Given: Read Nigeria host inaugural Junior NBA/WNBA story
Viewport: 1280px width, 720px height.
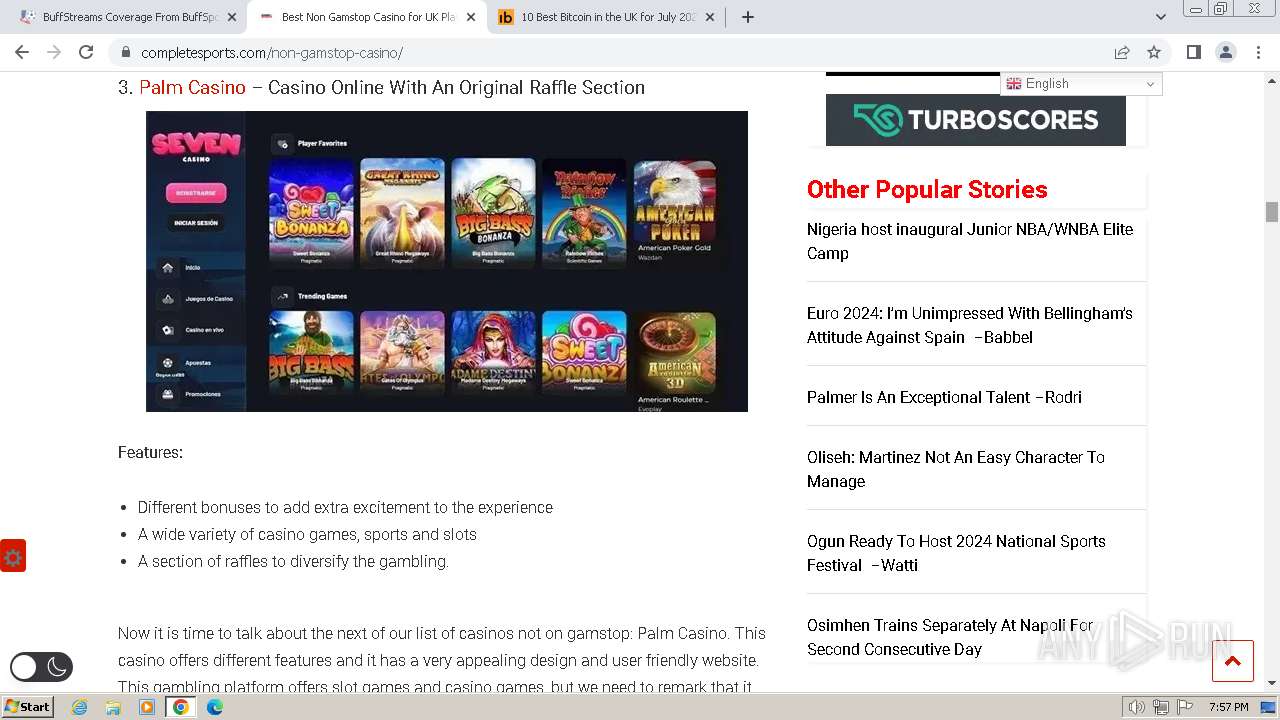Looking at the screenshot, I should tap(970, 241).
